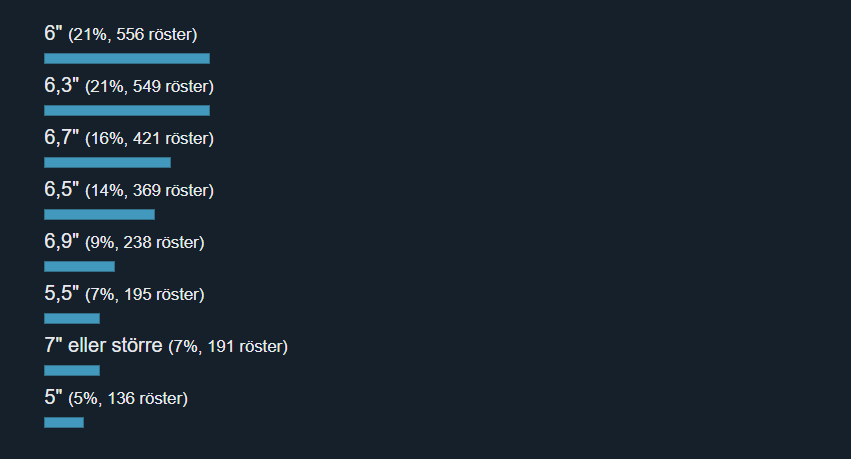
Task: Click the 6,9" poll option label
Action: pyautogui.click(x=61, y=241)
